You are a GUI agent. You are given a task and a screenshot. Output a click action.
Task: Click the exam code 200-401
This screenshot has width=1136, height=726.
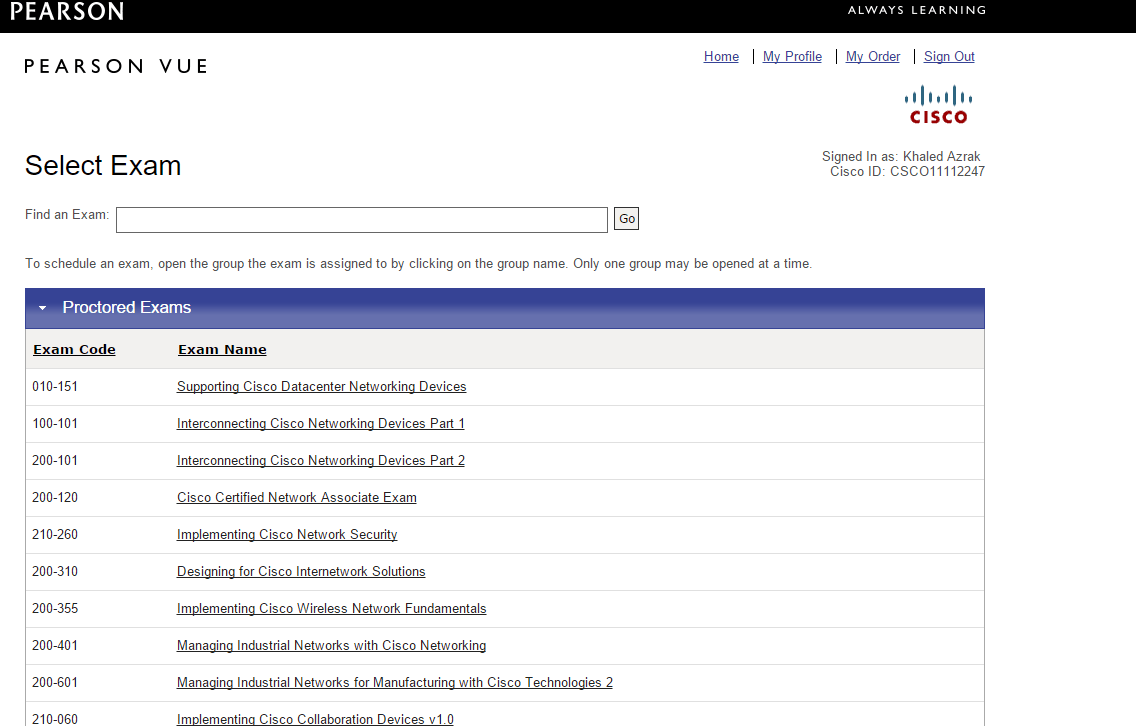point(54,646)
